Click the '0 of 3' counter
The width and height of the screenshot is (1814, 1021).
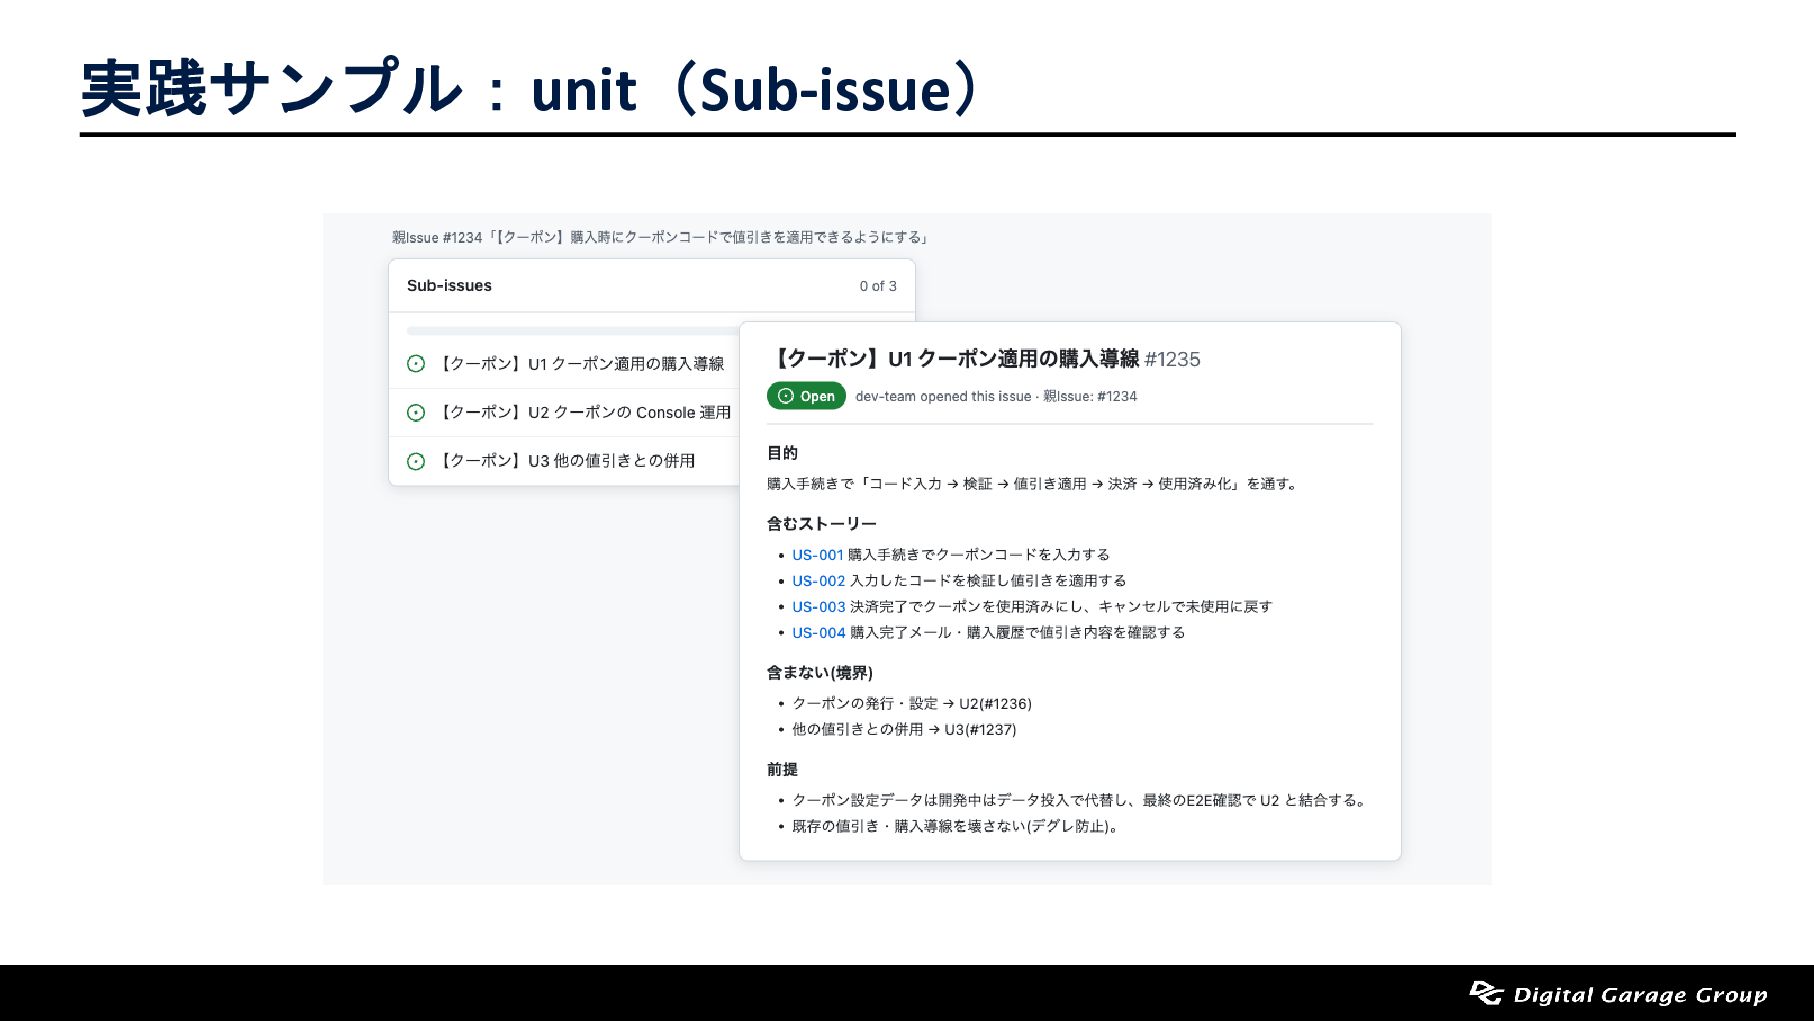pos(878,286)
